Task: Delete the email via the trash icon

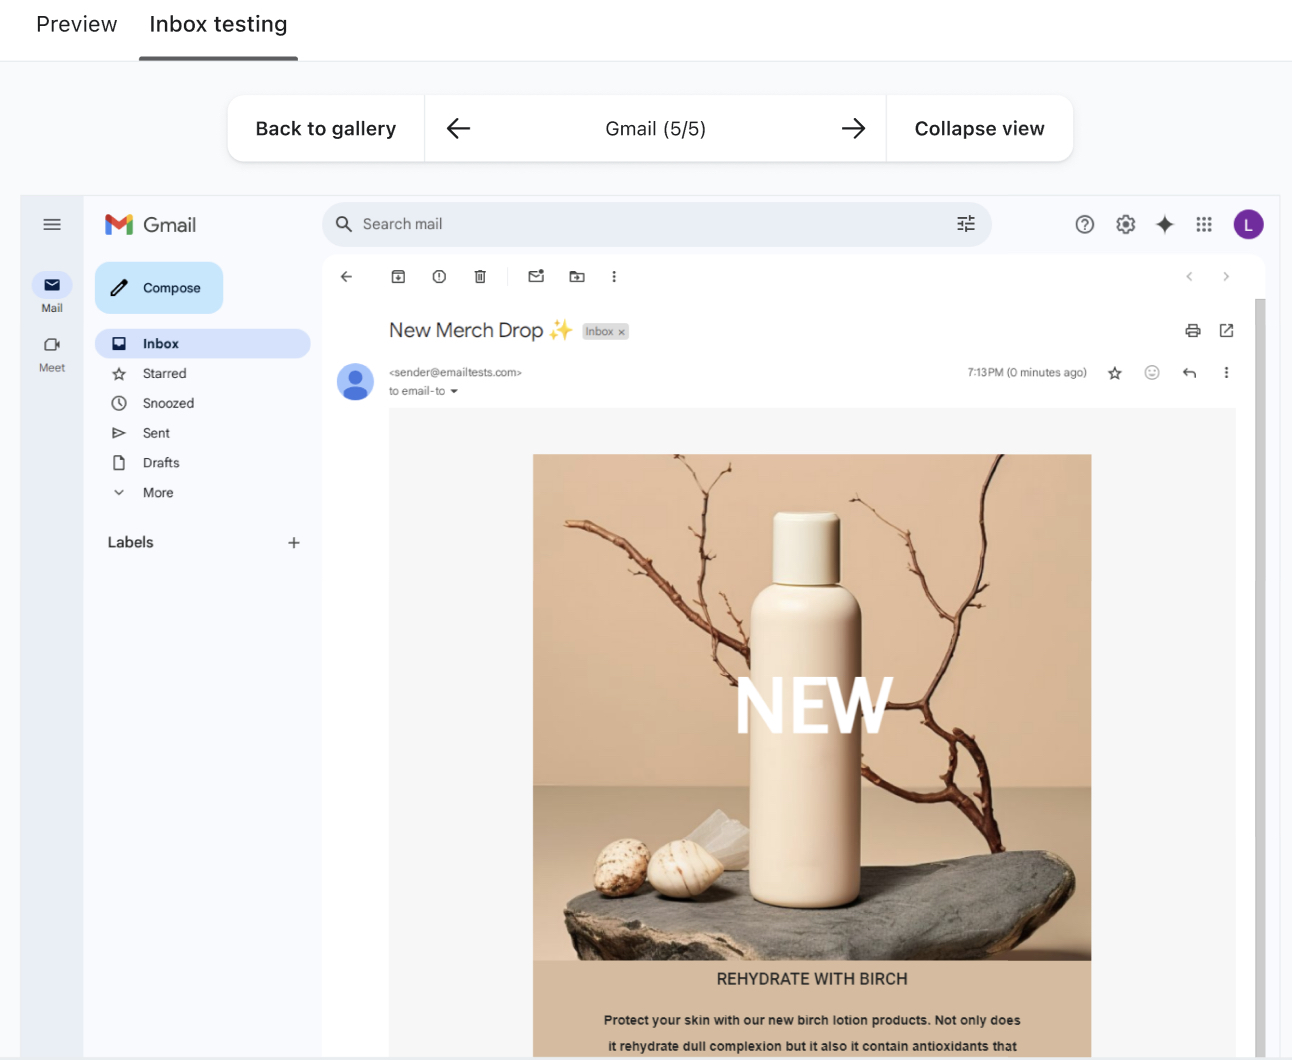Action: pos(480,276)
